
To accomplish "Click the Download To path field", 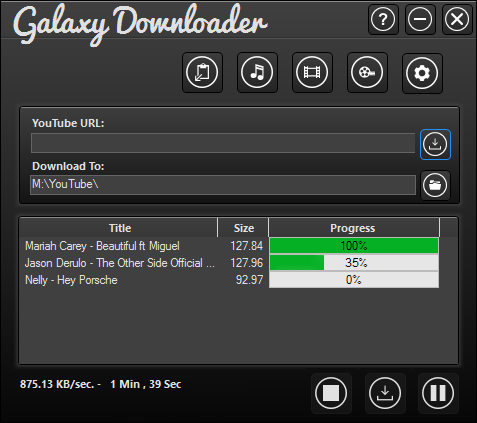I will pos(223,185).
